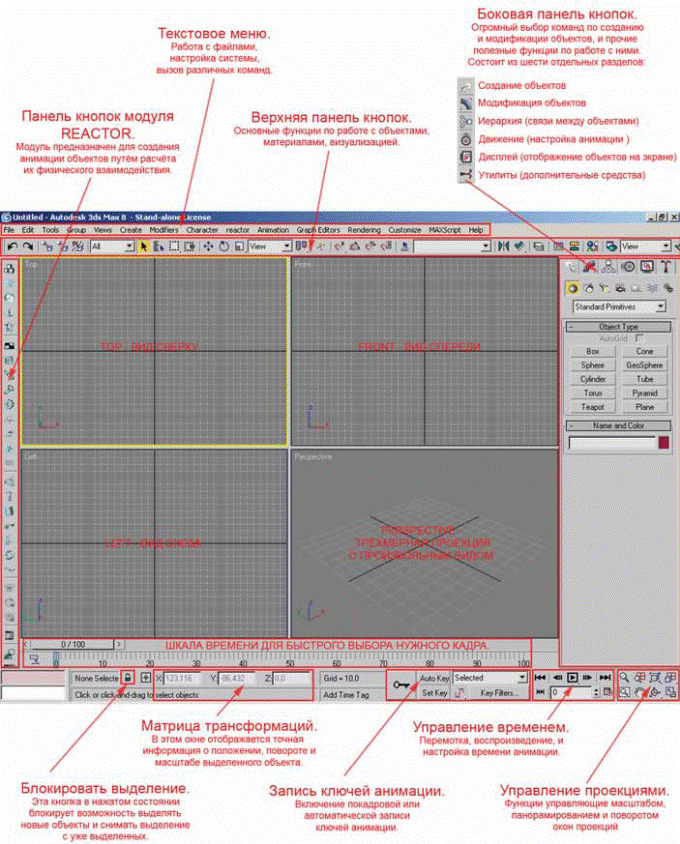Click the Key Filters button
680x844 pixels.
[x=499, y=692]
